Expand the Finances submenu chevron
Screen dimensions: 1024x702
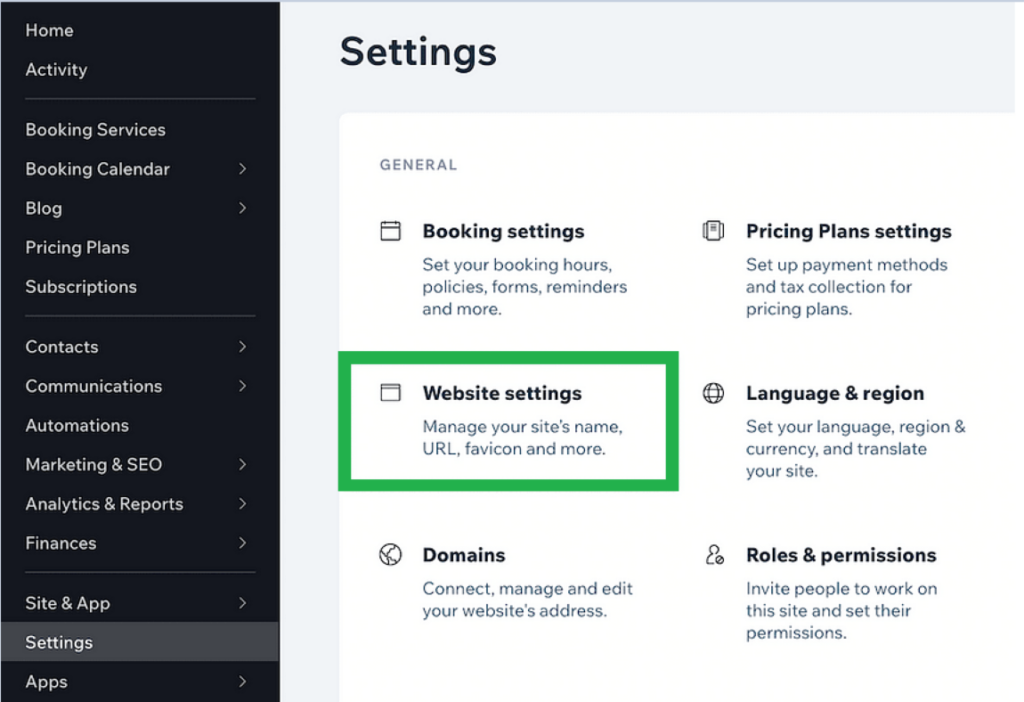pos(243,543)
